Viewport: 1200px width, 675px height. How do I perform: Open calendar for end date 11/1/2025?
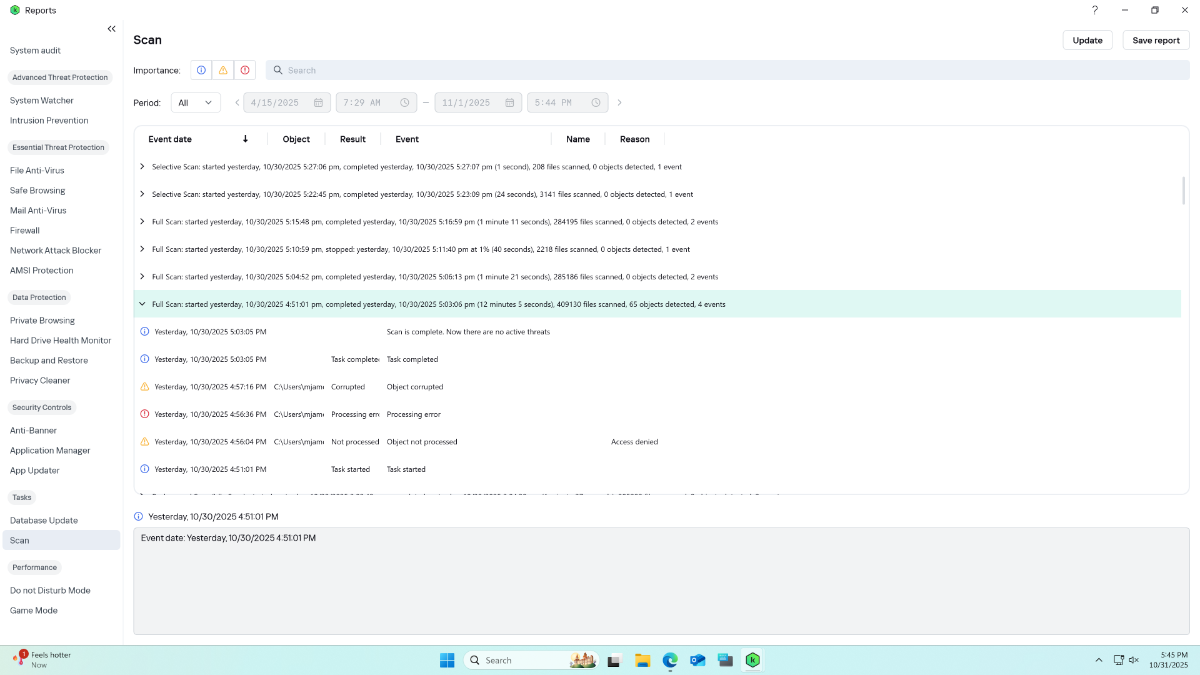coord(509,102)
